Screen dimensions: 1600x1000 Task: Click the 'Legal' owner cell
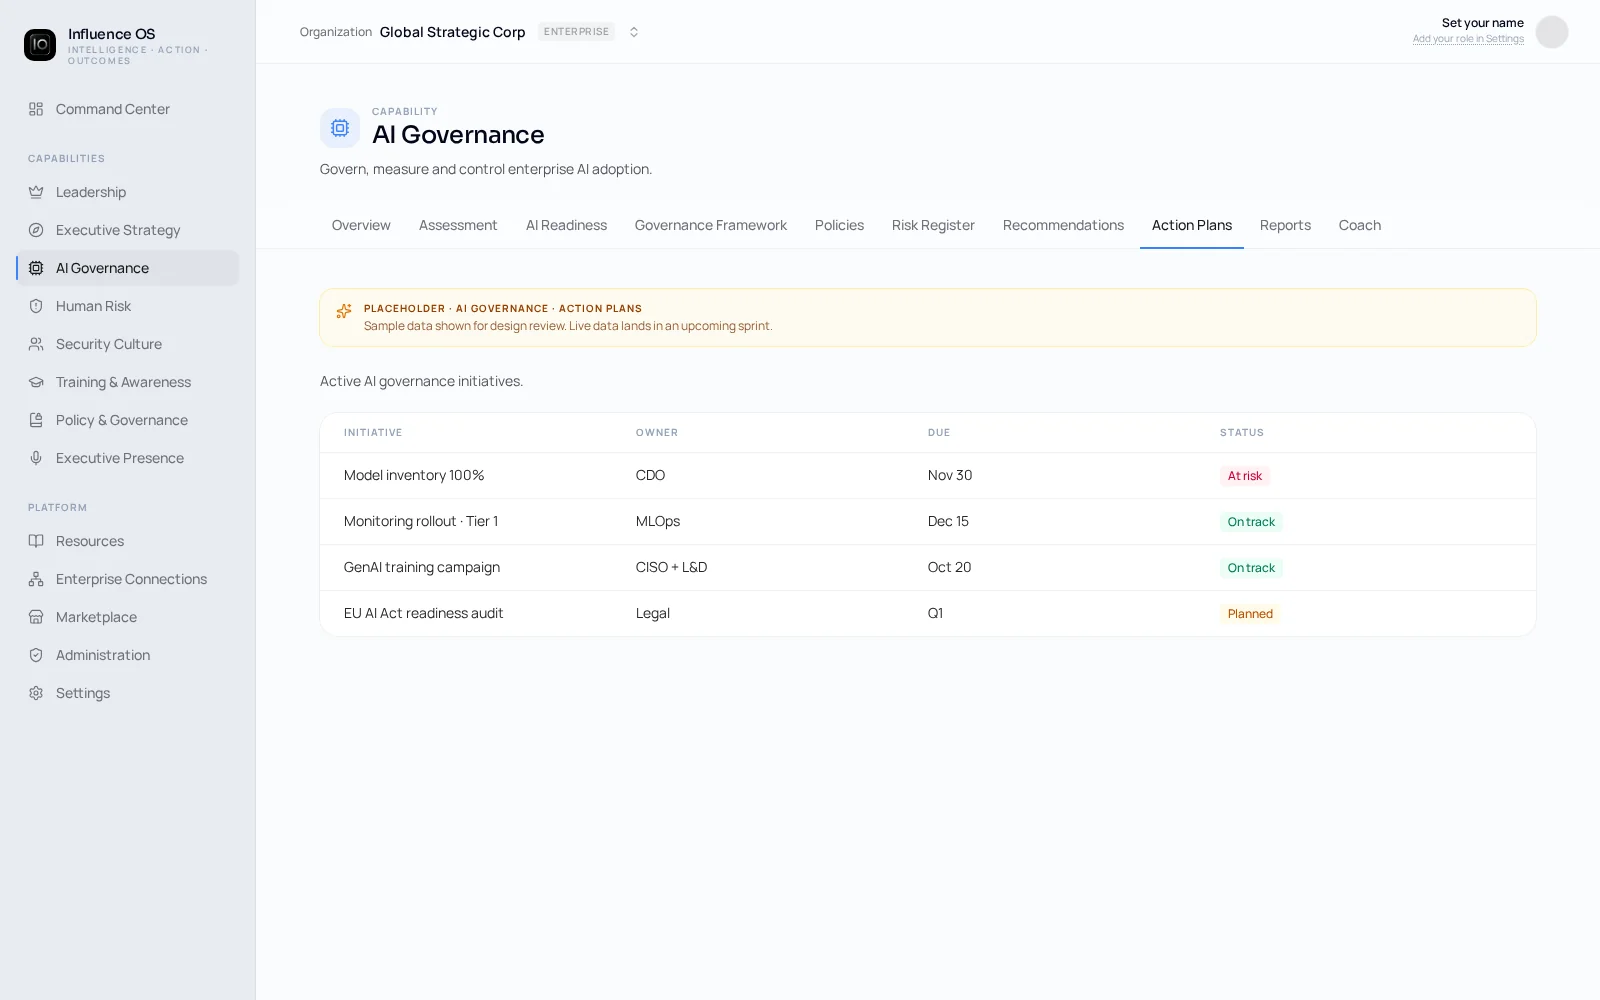coord(653,613)
